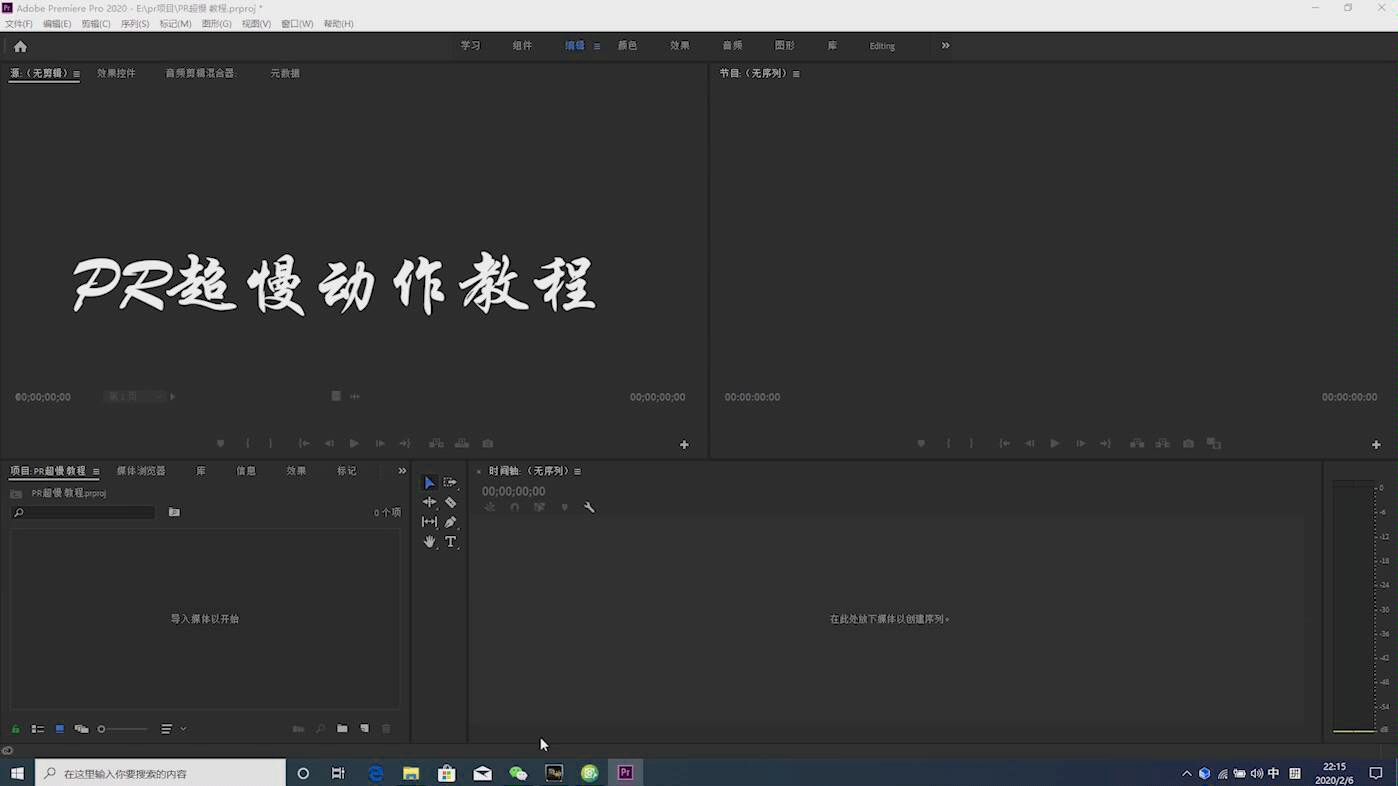Viewport: 1398px width, 786px height.
Task: Click the timeline timecode field
Action: (513, 491)
